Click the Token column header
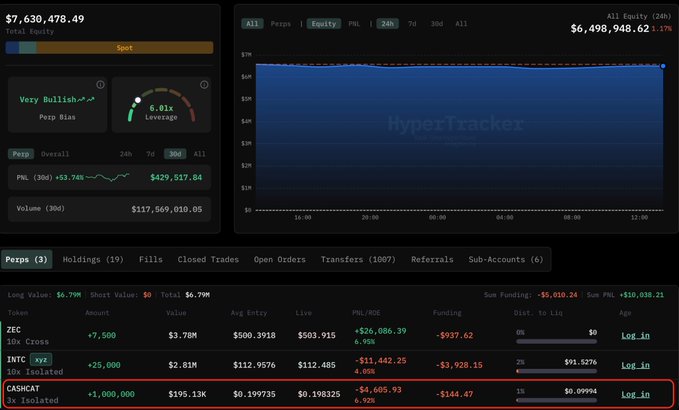Image resolution: width=679 pixels, height=410 pixels. [18, 313]
